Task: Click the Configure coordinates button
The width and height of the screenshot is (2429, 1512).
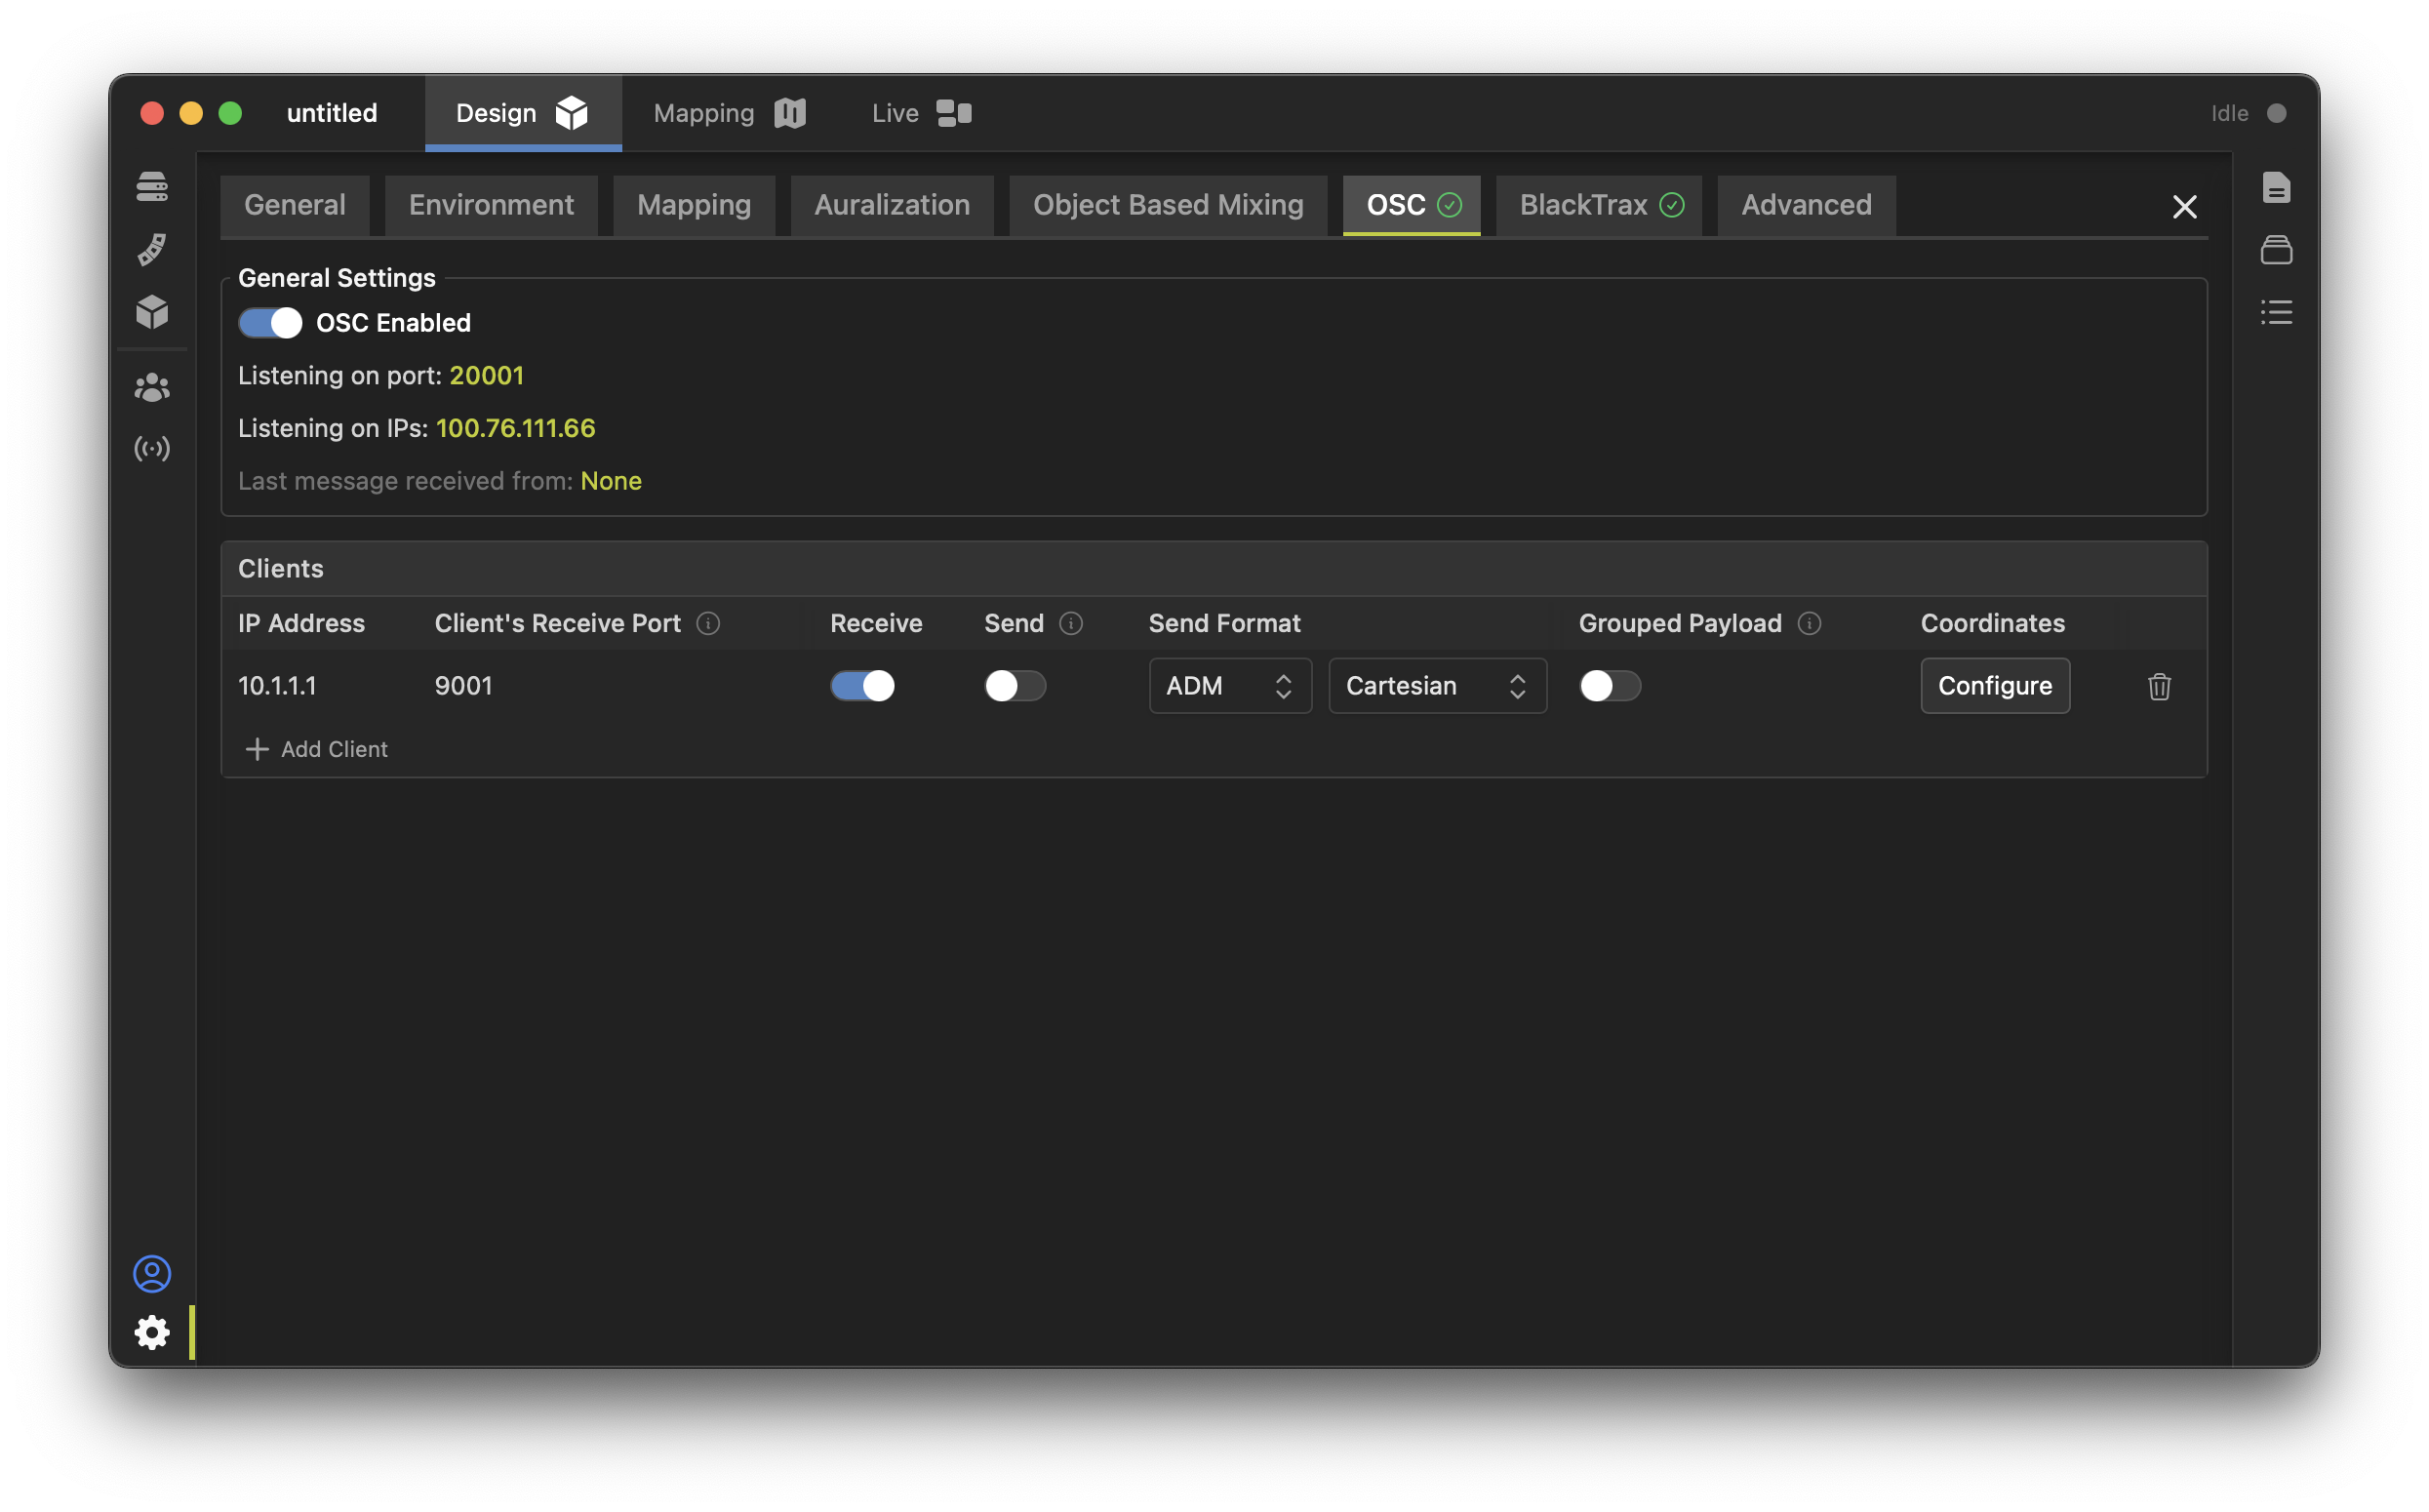Action: click(x=1994, y=686)
